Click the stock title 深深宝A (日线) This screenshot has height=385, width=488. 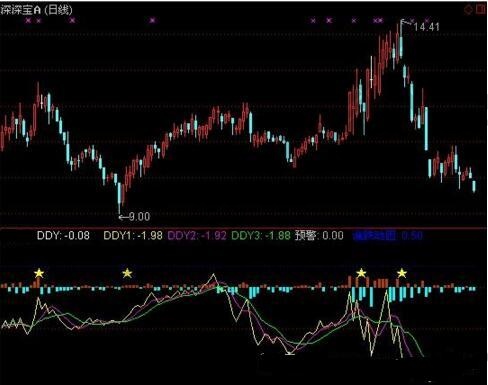[x=36, y=10]
